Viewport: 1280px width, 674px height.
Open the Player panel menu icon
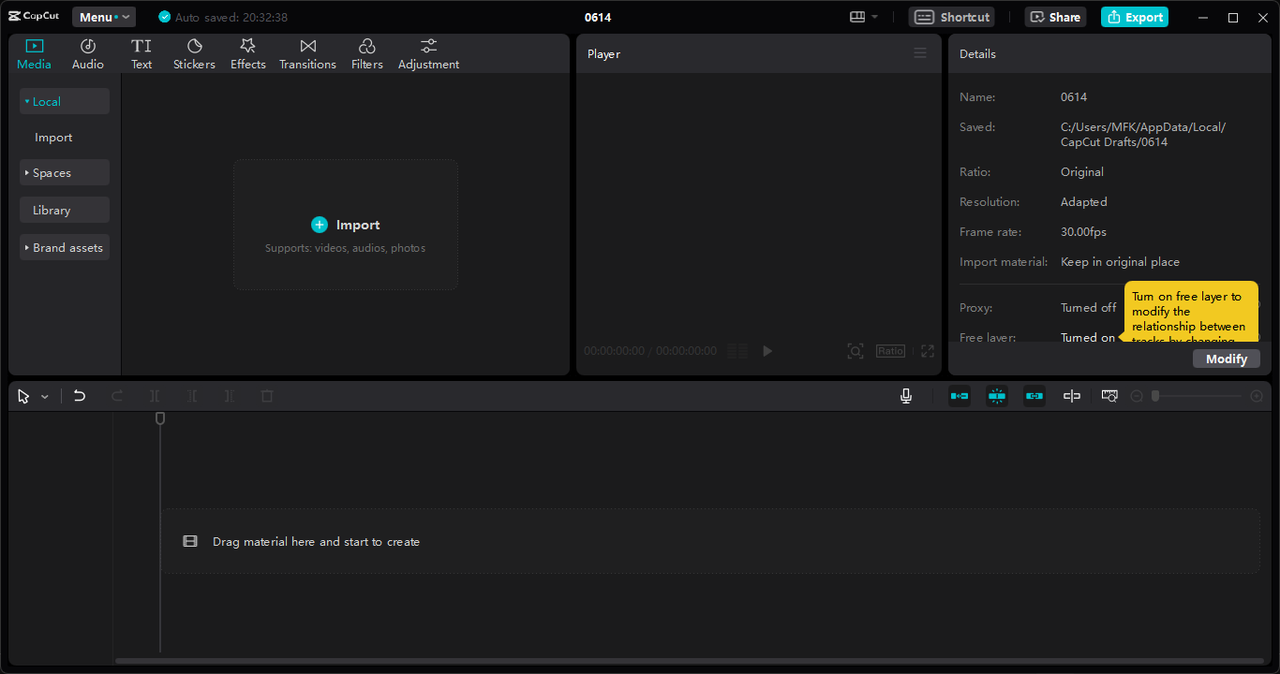pyautogui.click(x=920, y=53)
